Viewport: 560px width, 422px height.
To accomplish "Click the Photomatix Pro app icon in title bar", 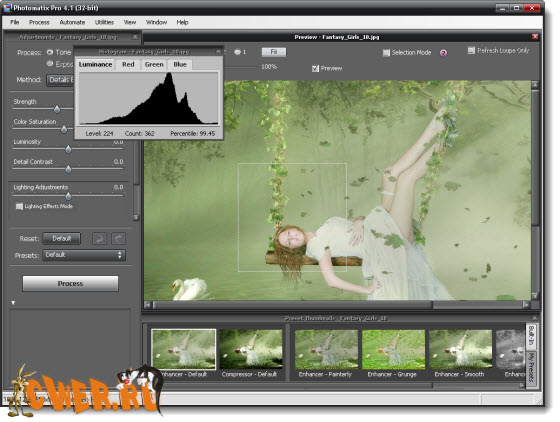I will tap(7, 7).
